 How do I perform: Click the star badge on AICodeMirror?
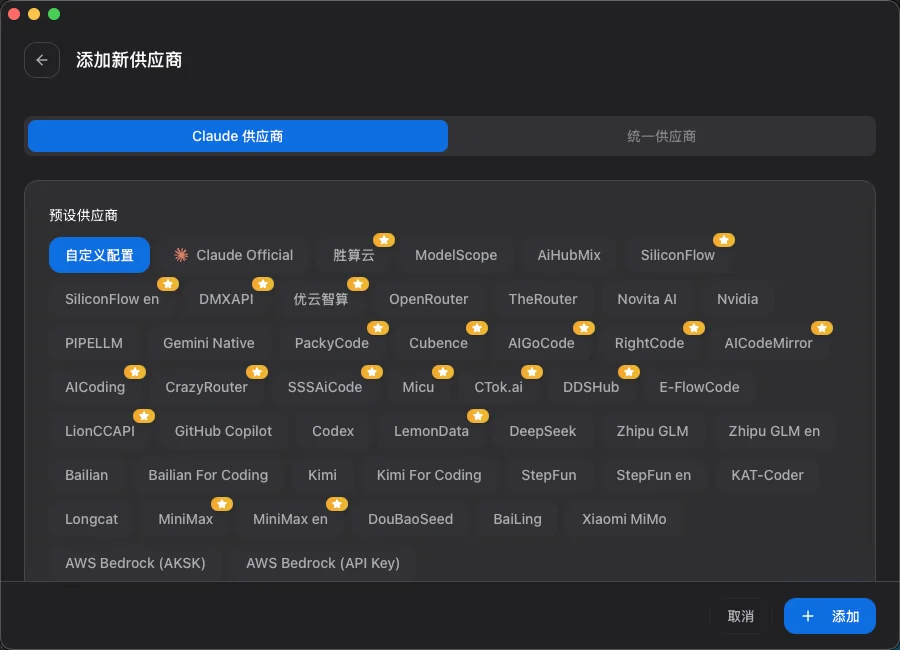822,328
